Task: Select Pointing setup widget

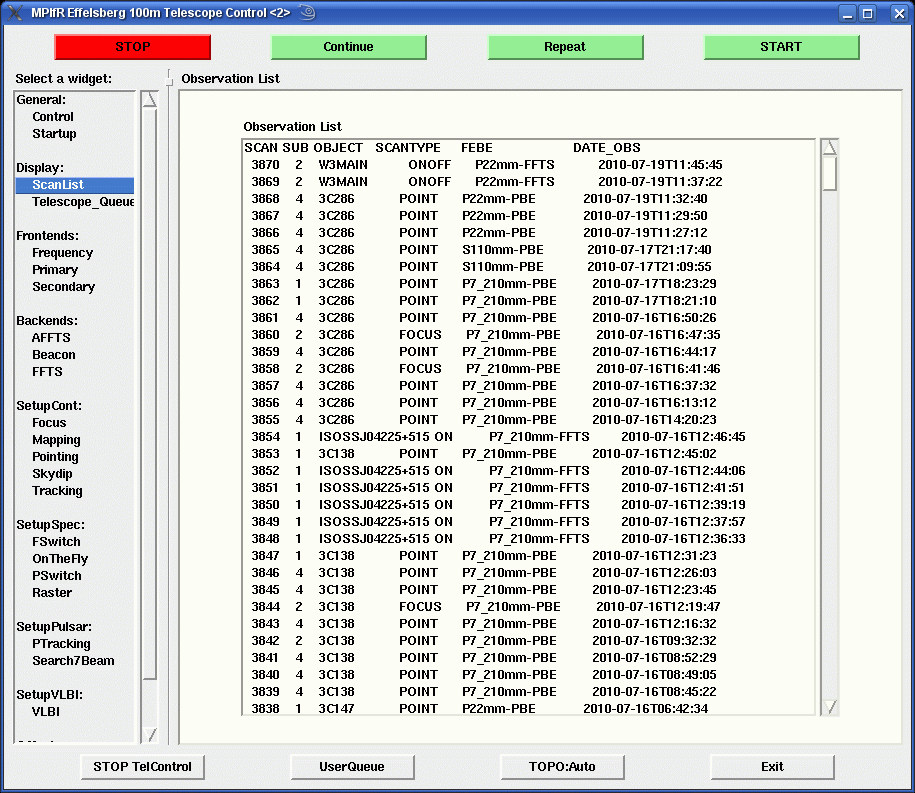Action: (x=55, y=456)
